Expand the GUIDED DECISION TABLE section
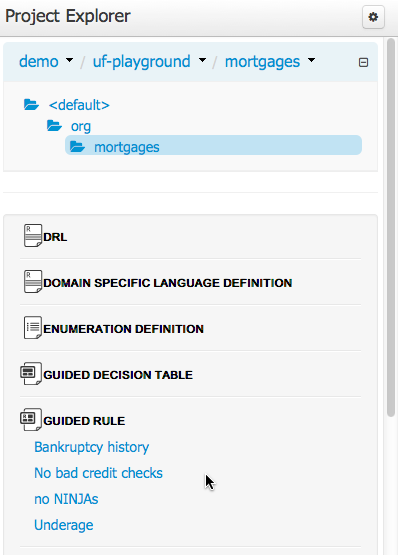This screenshot has height=555, width=398. (118, 375)
